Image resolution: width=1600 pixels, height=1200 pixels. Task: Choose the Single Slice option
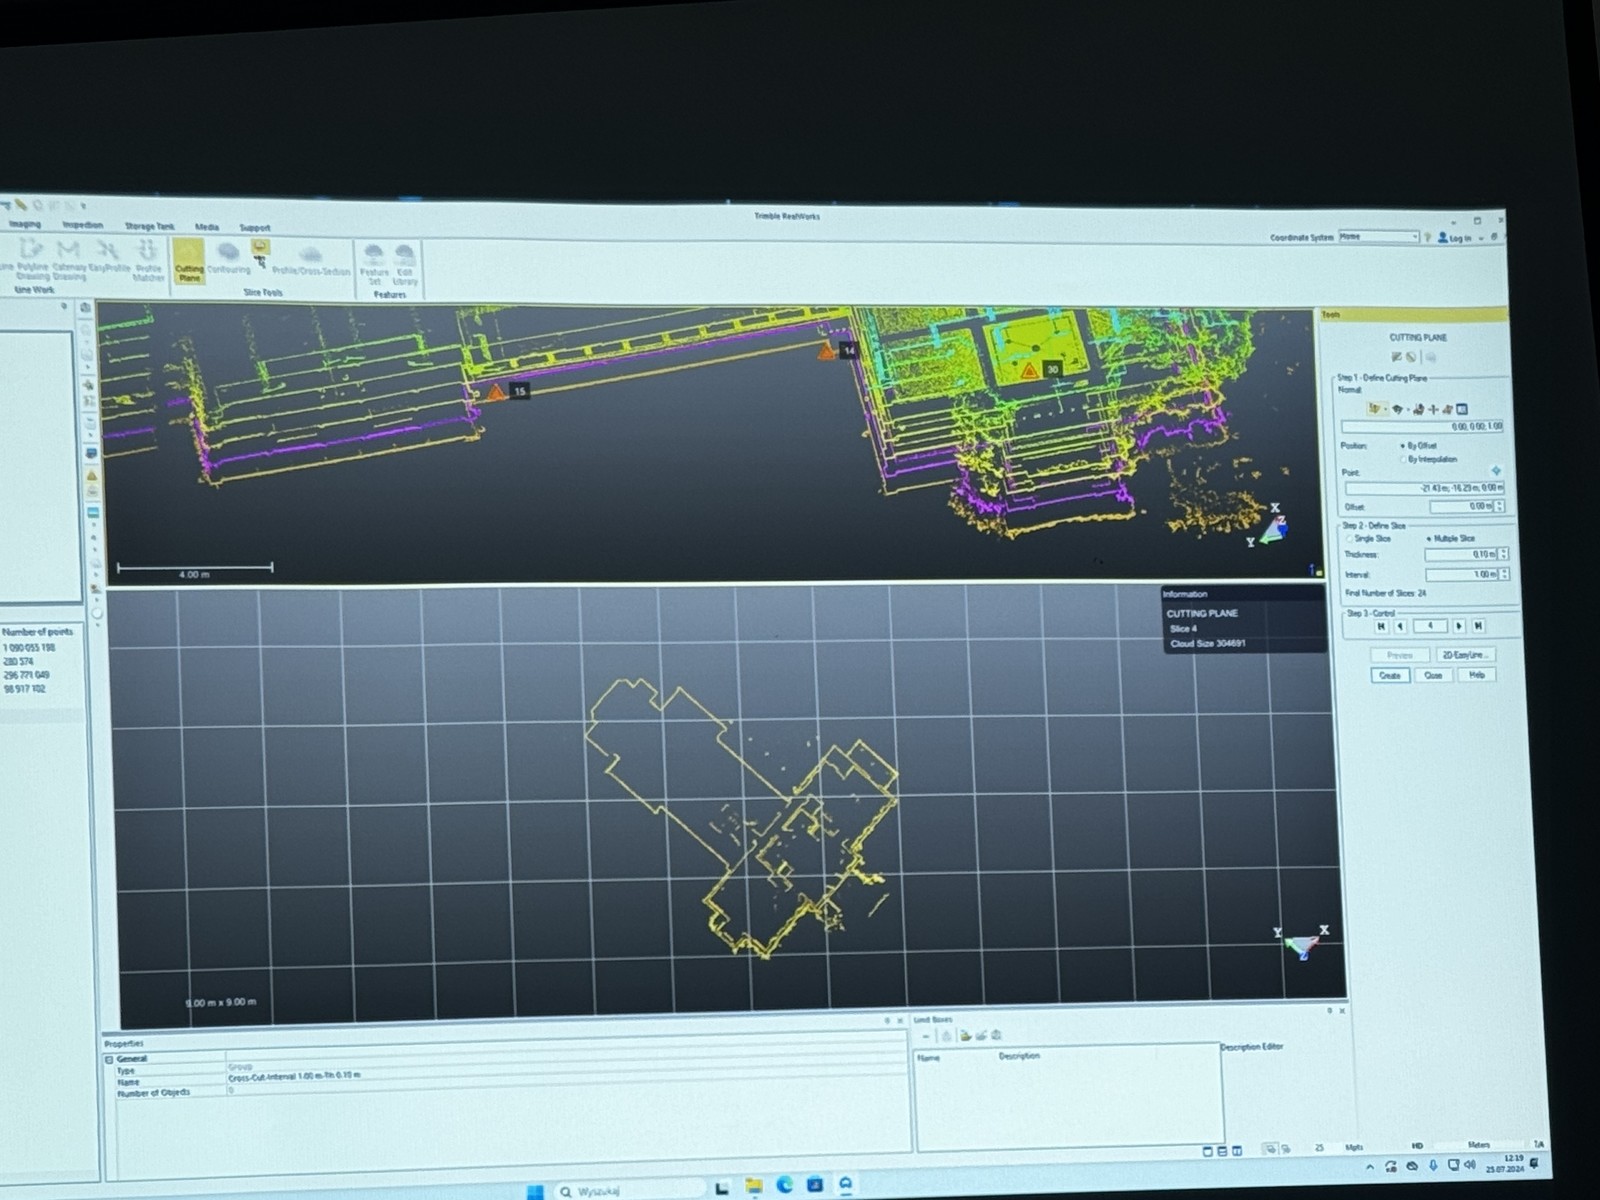coord(1350,539)
